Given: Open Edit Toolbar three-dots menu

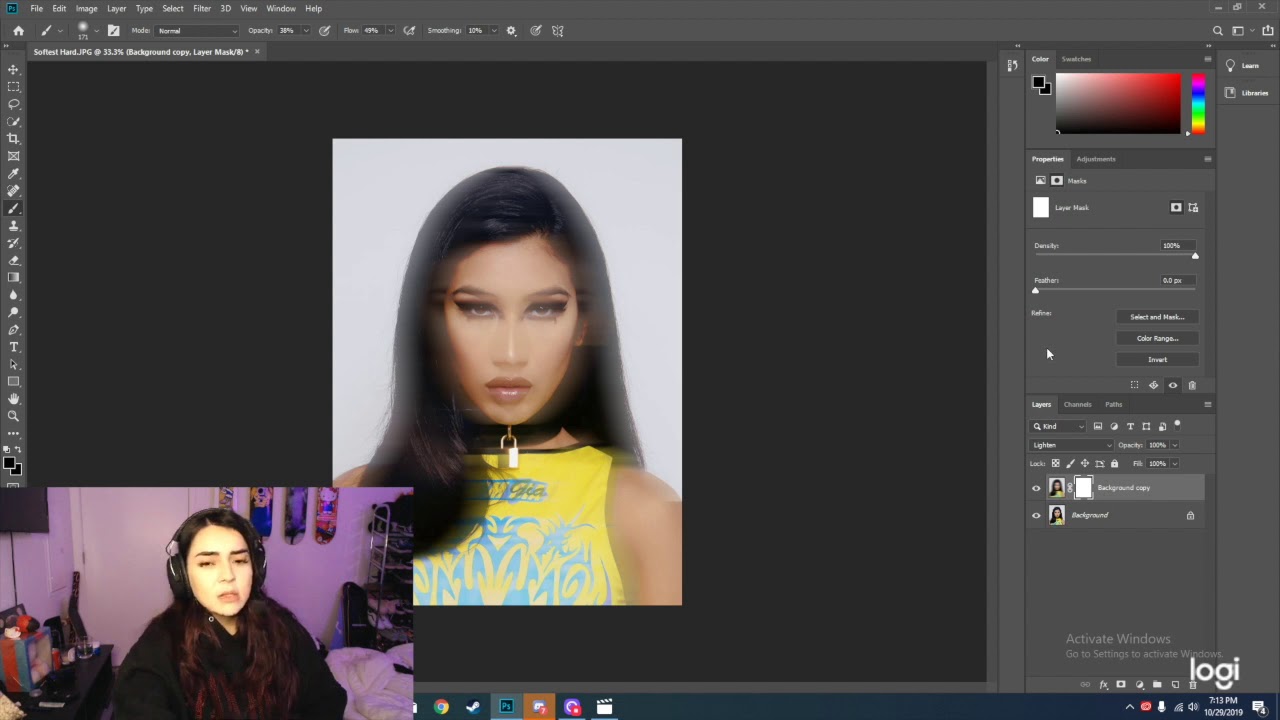Looking at the screenshot, I should [14, 433].
